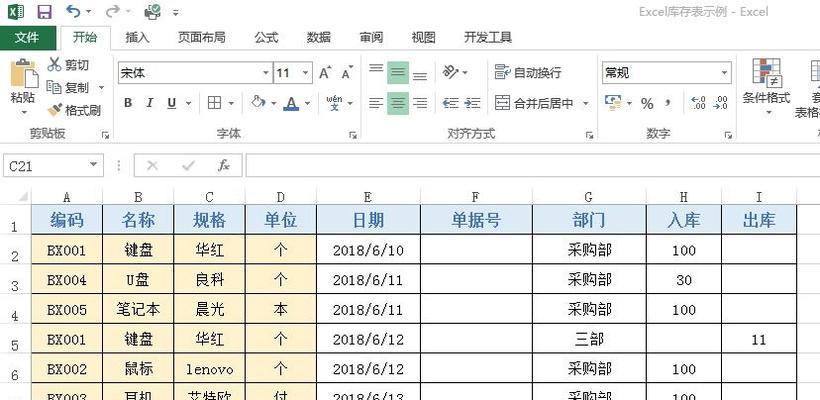Click the Increase Font Size icon

point(325,73)
